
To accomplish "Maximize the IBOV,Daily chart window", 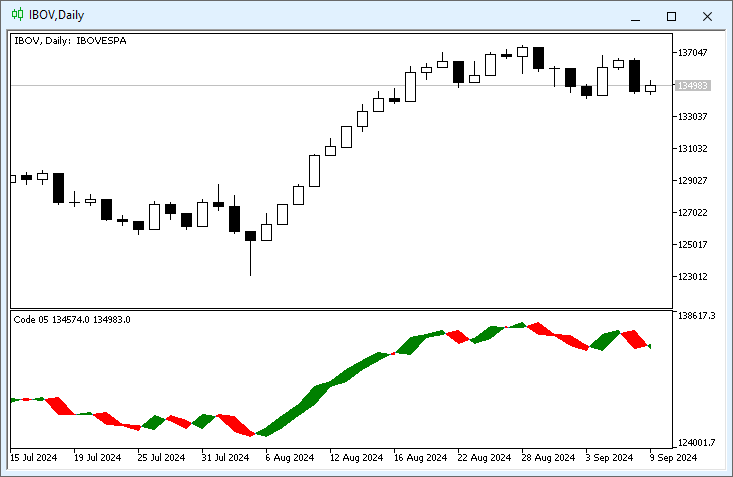I will tap(671, 16).
